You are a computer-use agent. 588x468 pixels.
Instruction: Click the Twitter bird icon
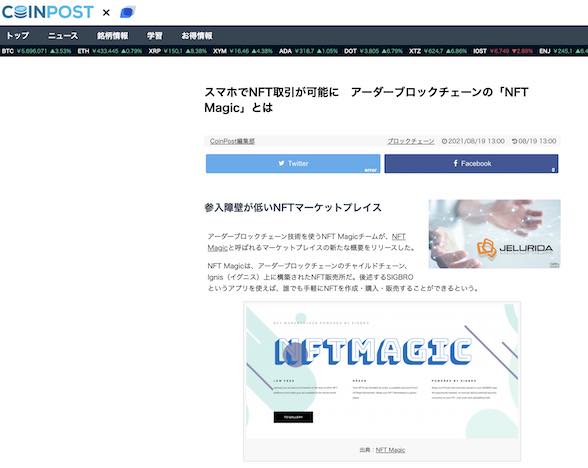pyautogui.click(x=281, y=163)
